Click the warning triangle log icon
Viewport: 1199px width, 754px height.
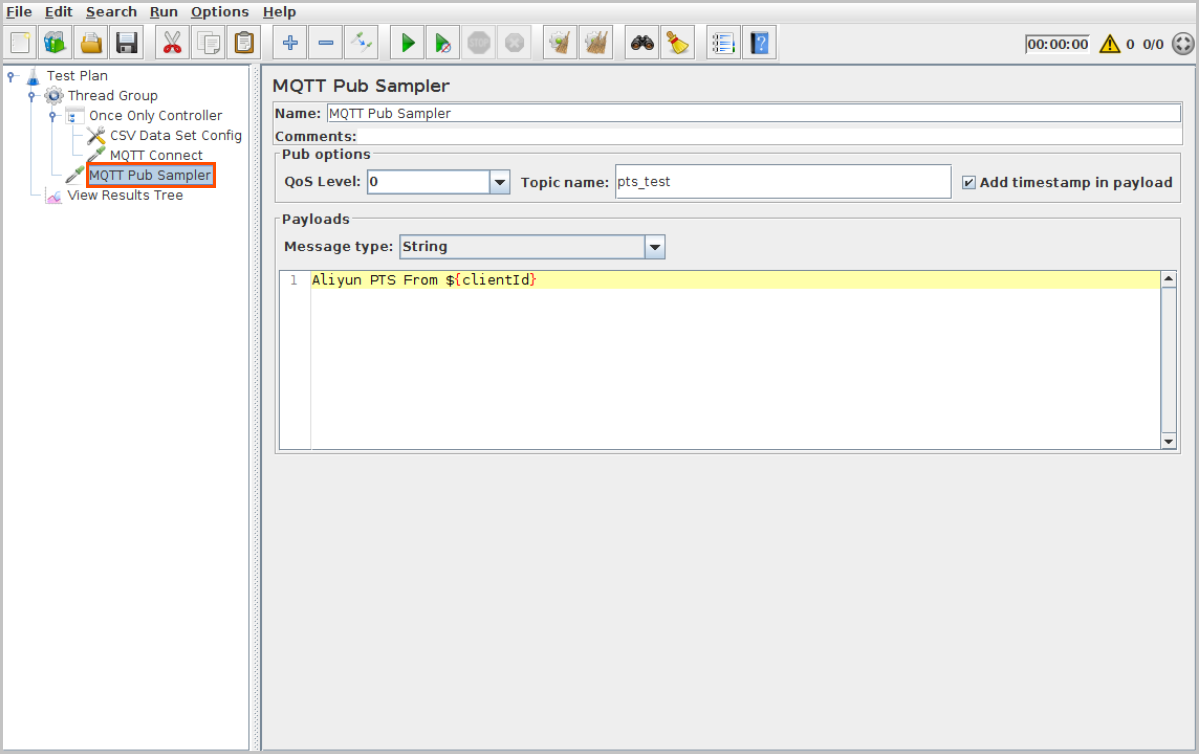[x=1110, y=44]
